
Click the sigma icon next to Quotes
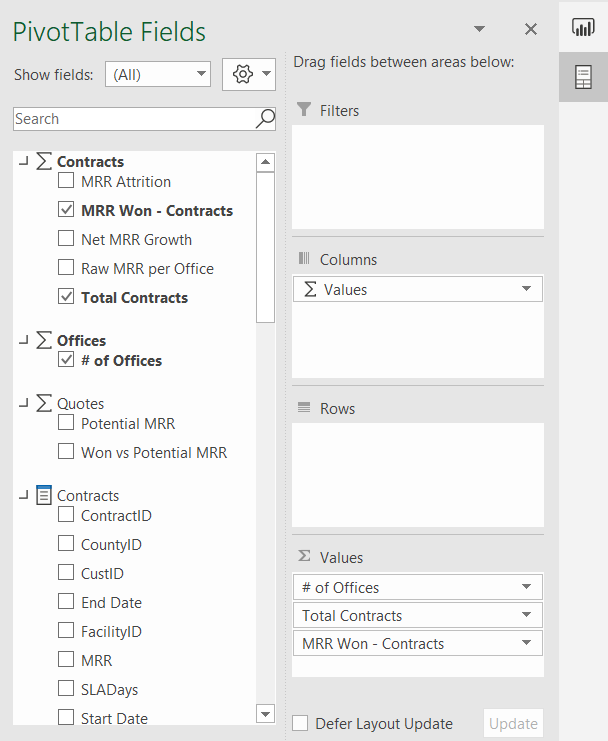click(x=44, y=403)
